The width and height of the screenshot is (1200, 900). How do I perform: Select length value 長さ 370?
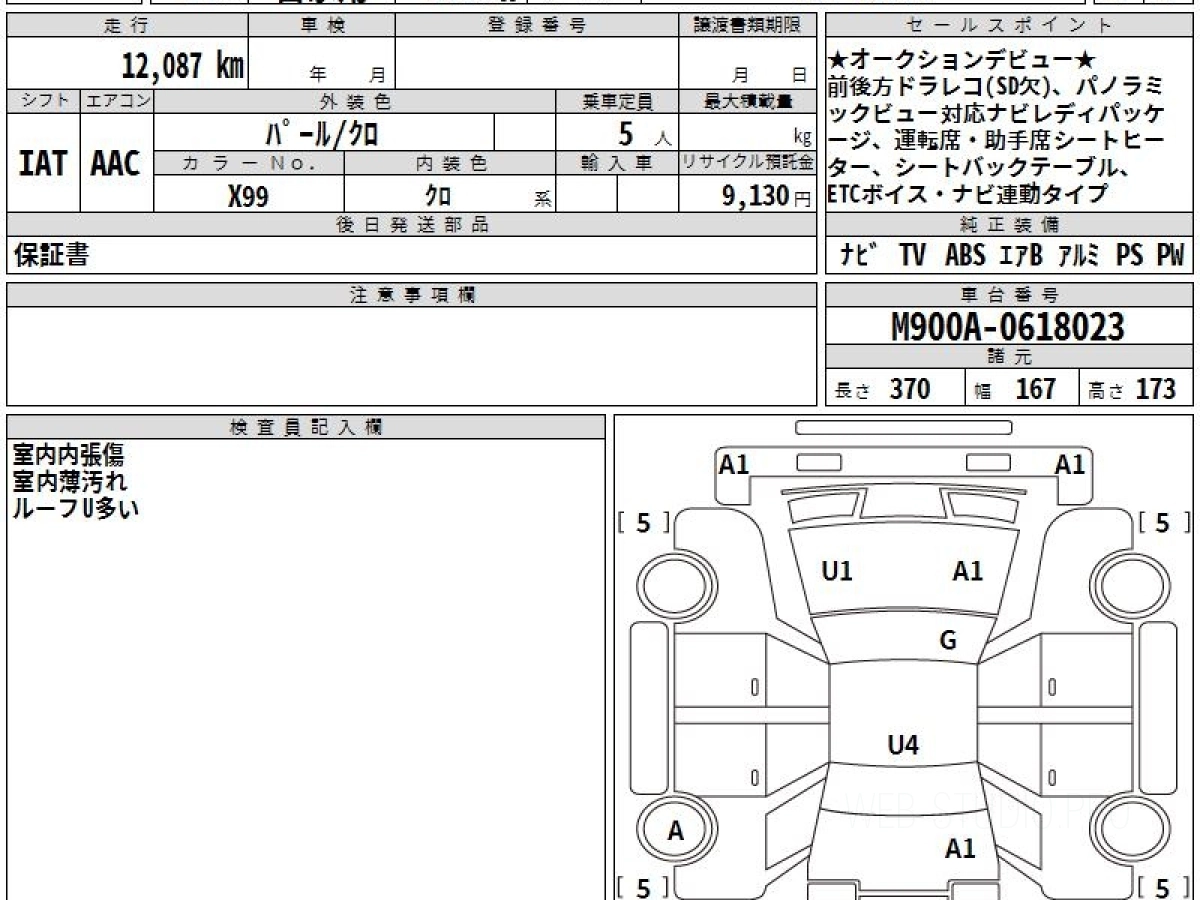[x=882, y=389]
